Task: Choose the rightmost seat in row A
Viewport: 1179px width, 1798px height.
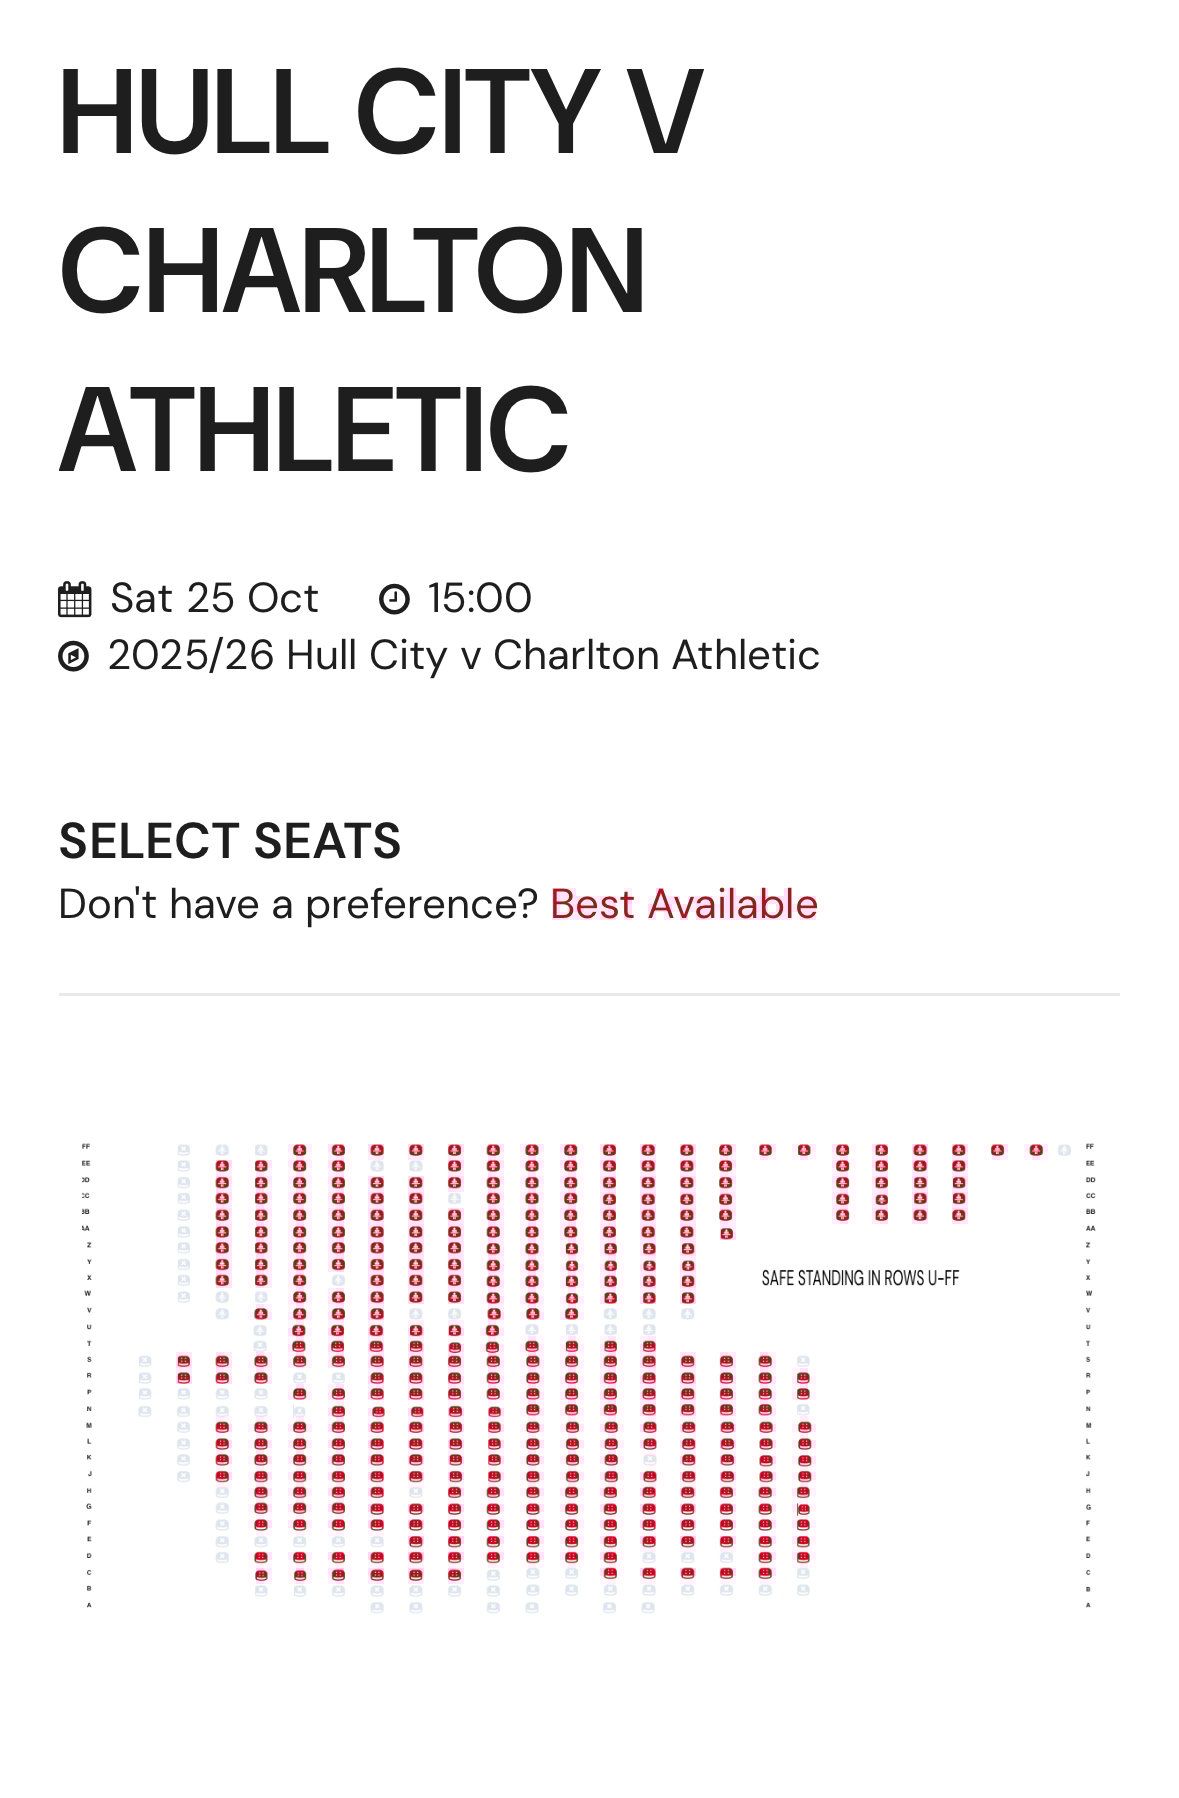Action: 648,1607
